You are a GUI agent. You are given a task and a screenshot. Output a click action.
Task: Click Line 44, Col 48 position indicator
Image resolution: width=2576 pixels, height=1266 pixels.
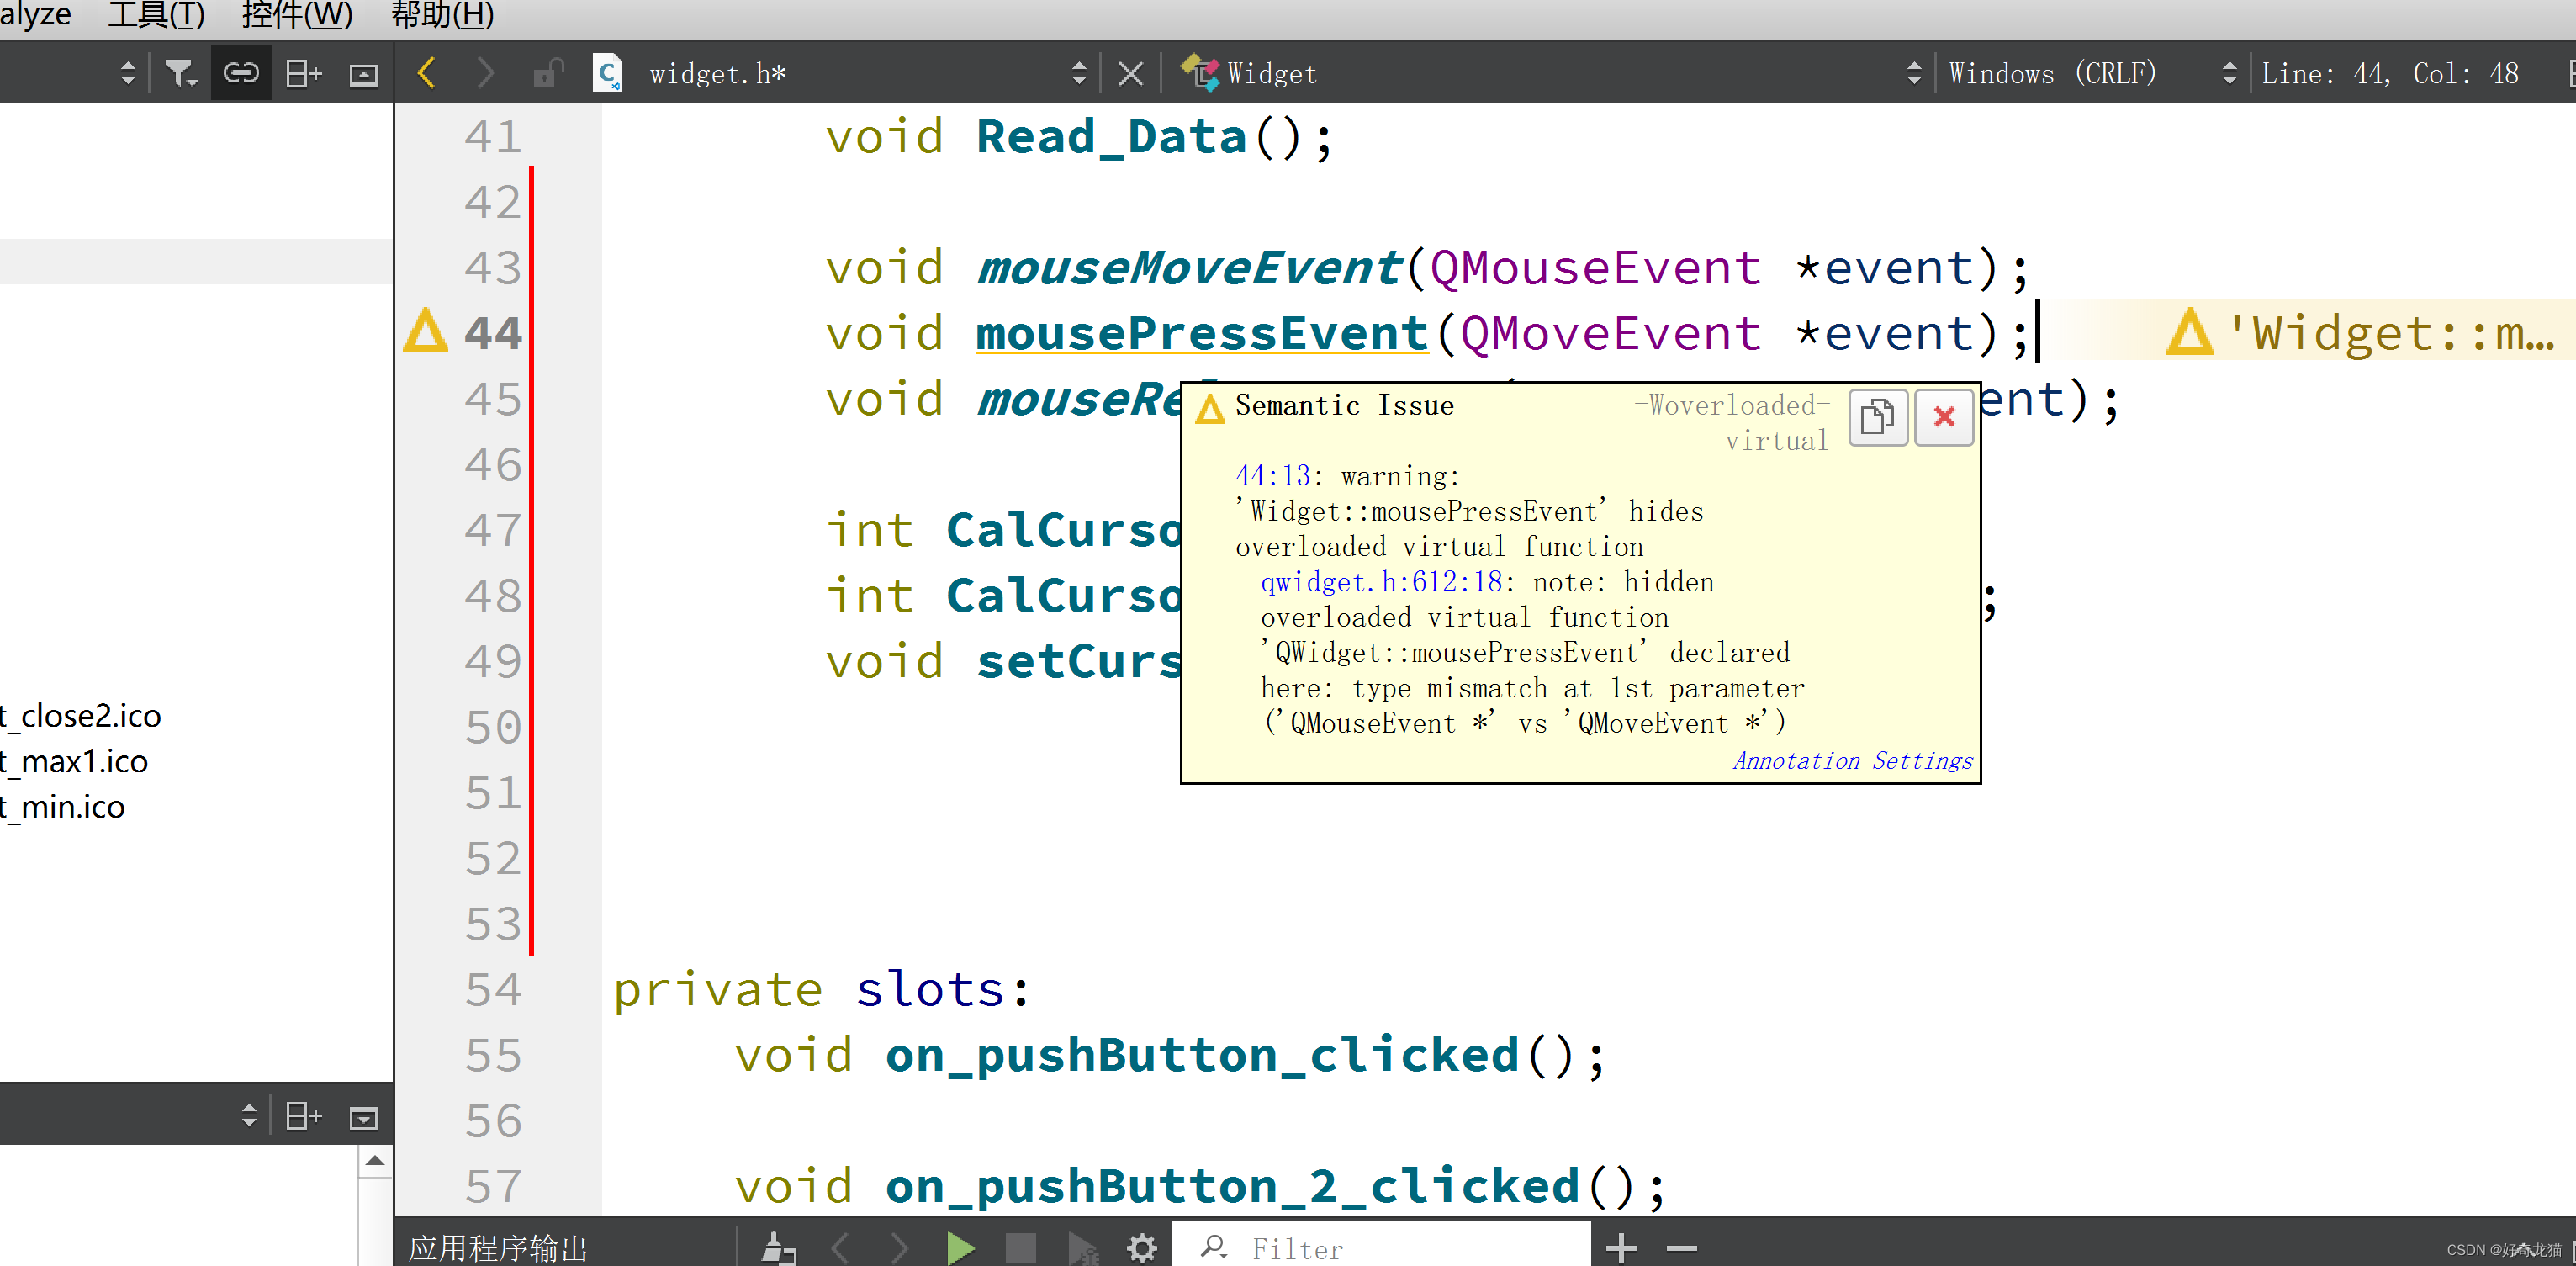[2390, 73]
